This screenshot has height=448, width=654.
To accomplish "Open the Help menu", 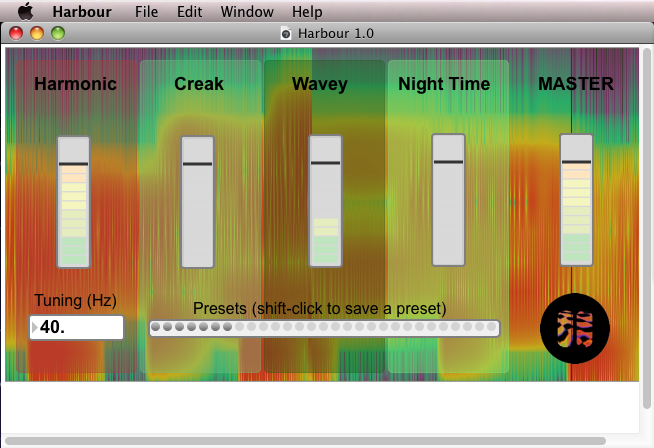I will click(307, 12).
